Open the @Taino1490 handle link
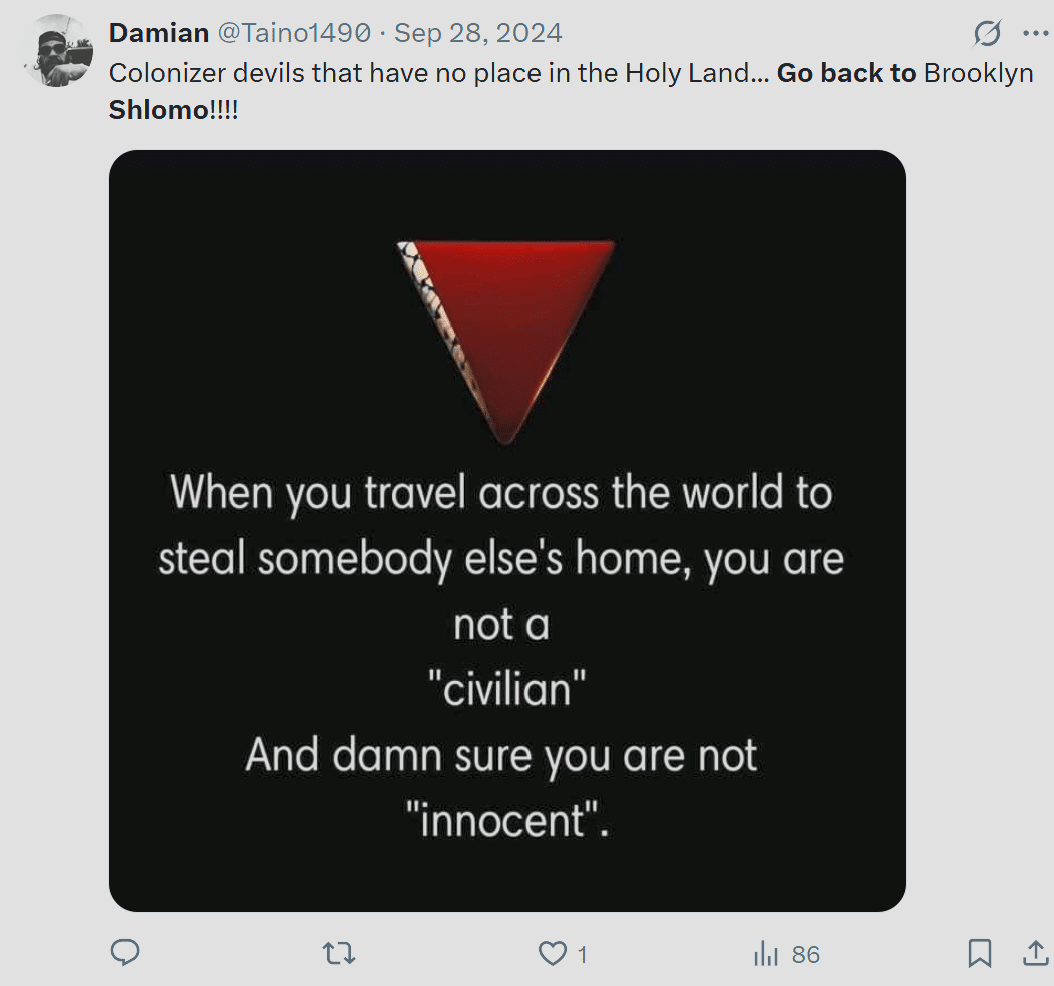Screen dimensions: 1054x986 294,33
